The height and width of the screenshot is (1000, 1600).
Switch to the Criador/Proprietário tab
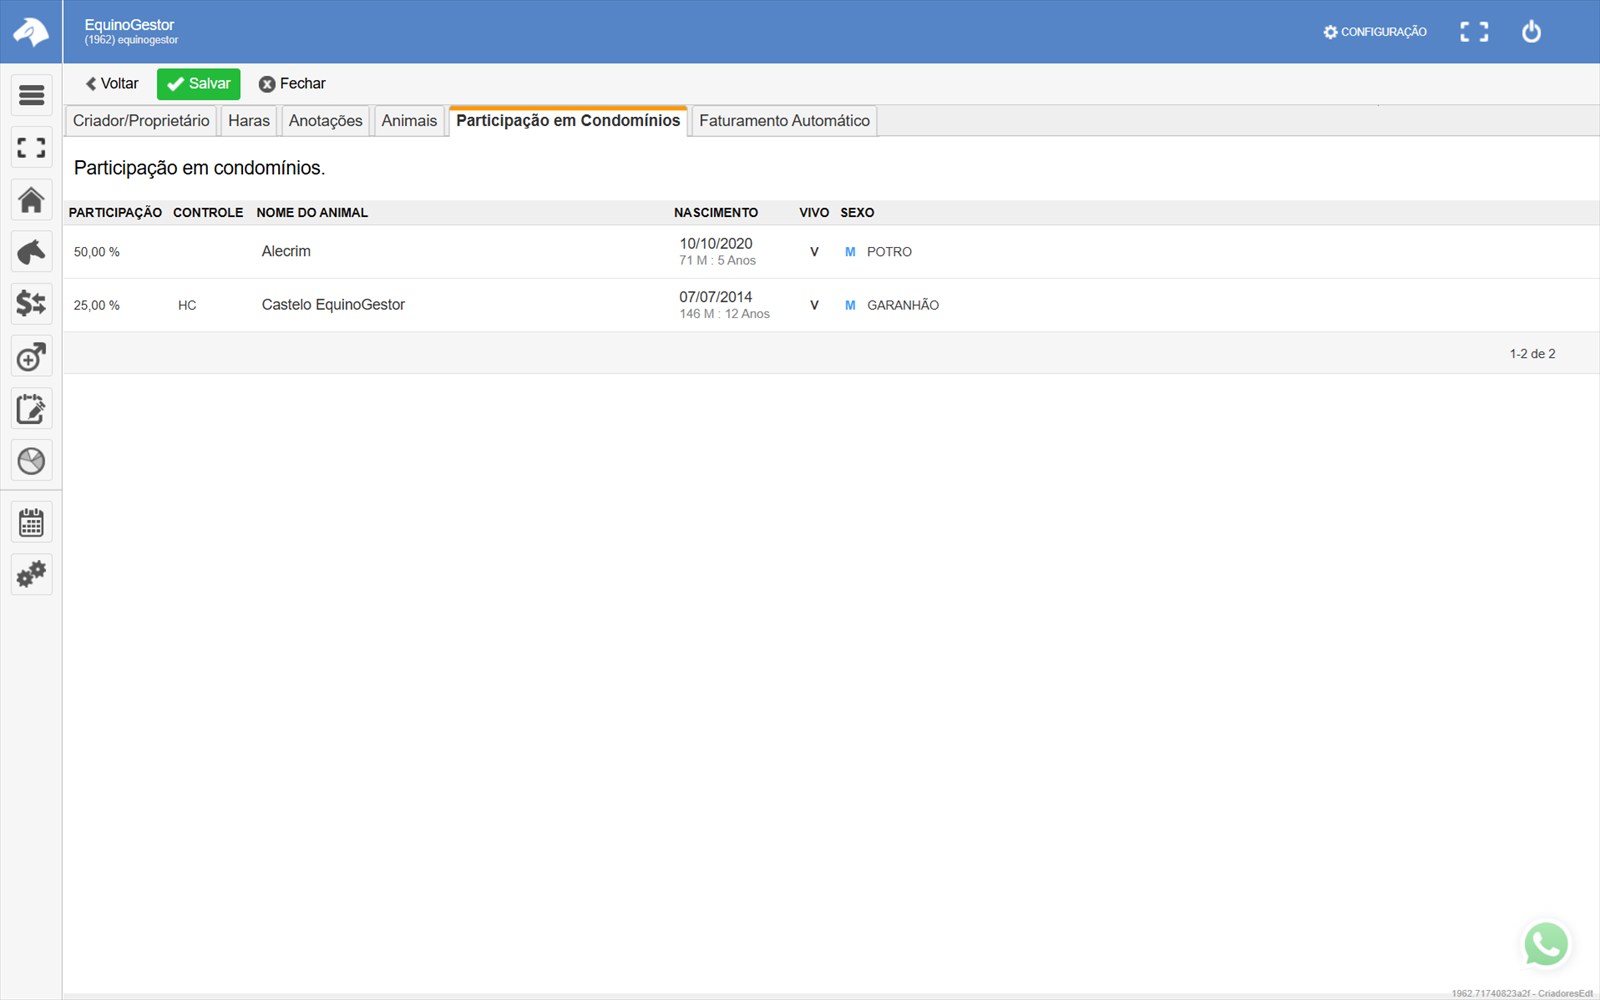click(141, 121)
